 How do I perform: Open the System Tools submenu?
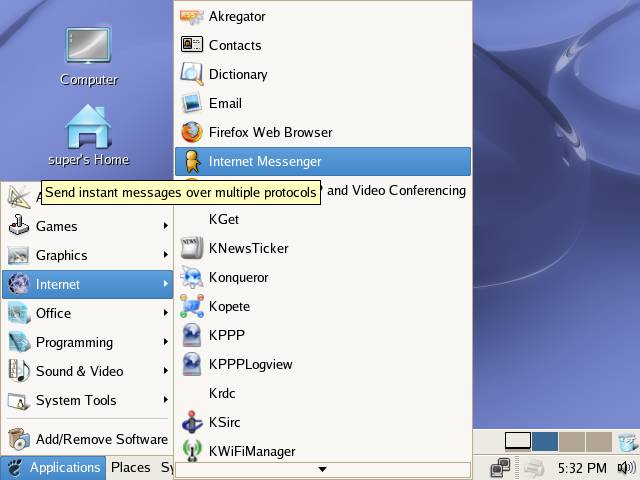pyautogui.click(x=86, y=400)
